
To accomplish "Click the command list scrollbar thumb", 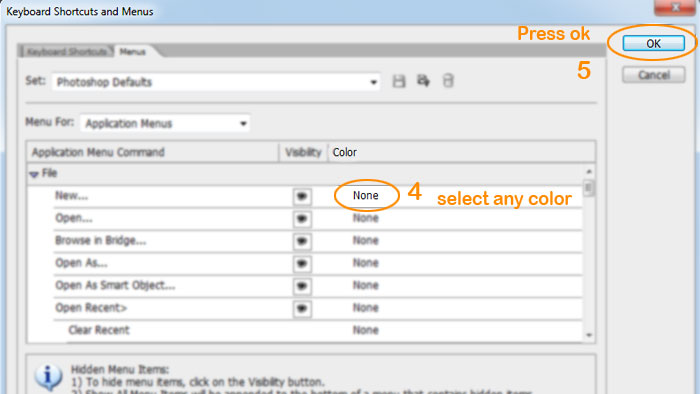I will tap(588, 187).
